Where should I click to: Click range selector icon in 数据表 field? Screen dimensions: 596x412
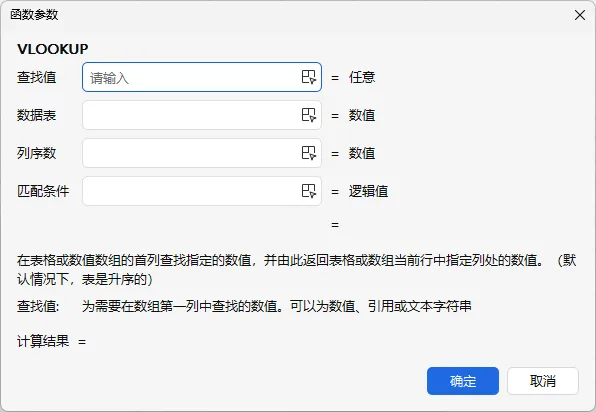[x=309, y=115]
